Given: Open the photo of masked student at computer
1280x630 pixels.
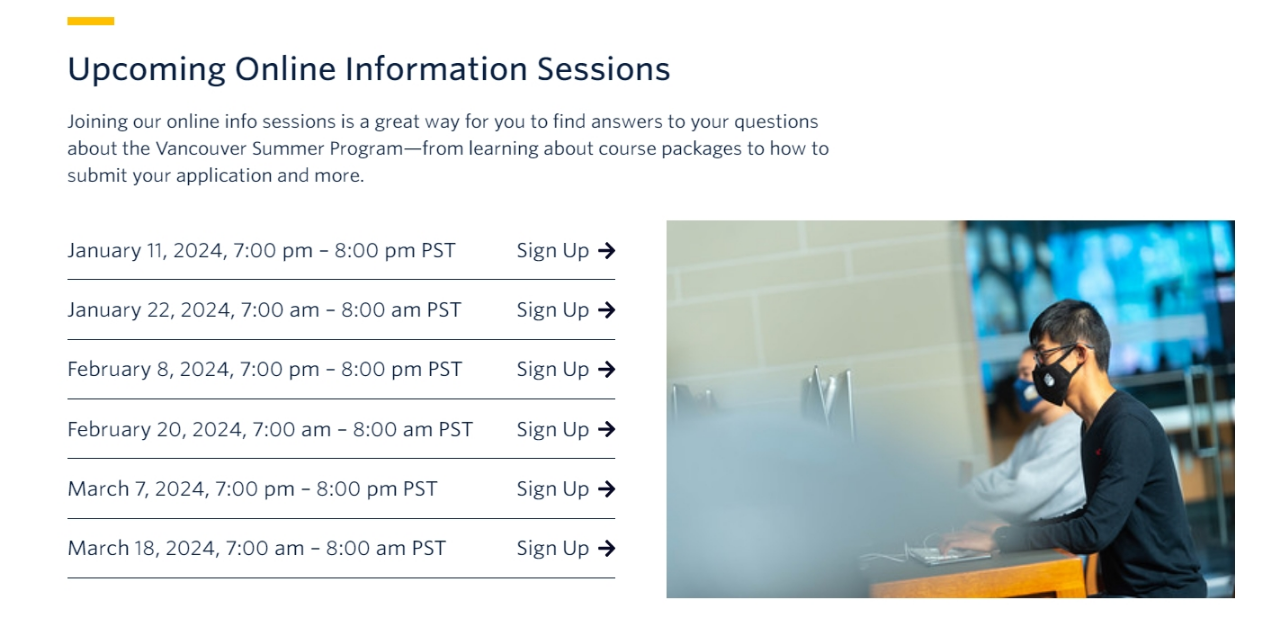Looking at the screenshot, I should (x=950, y=409).
